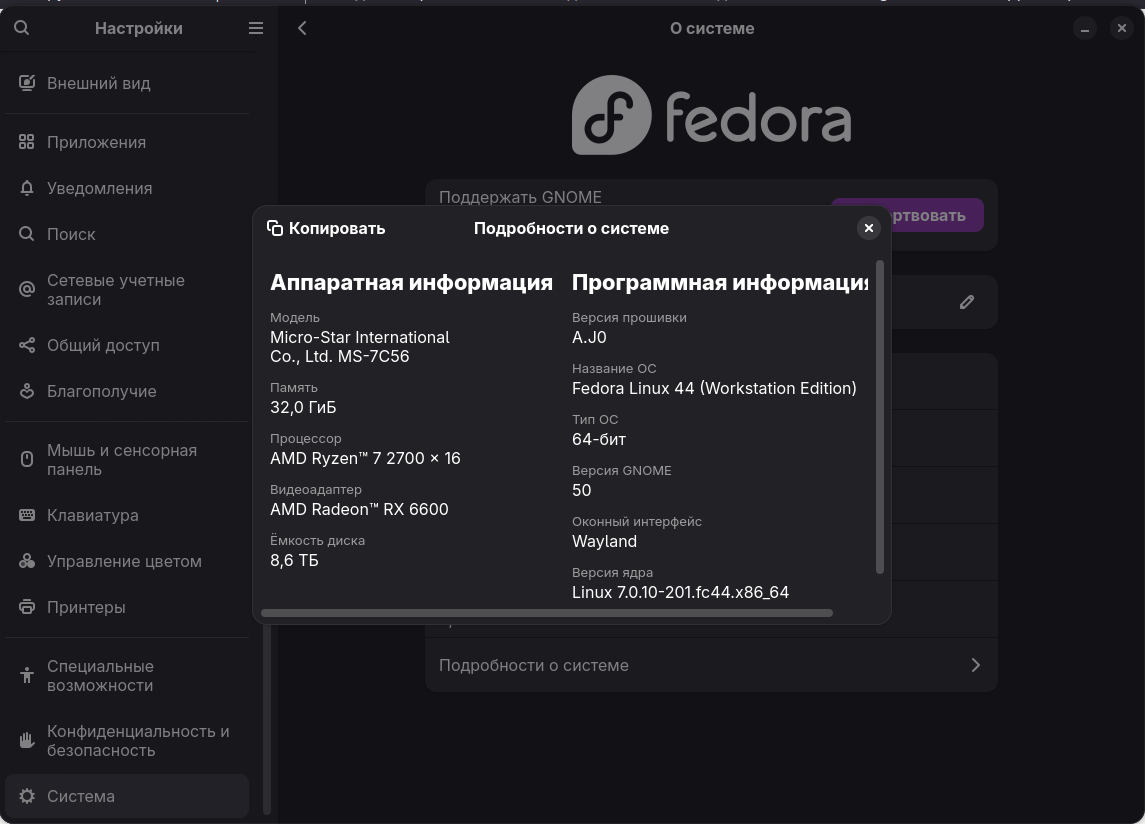The height and width of the screenshot is (824, 1145).
Task: Click firmware version value A.J0
Action: point(589,337)
